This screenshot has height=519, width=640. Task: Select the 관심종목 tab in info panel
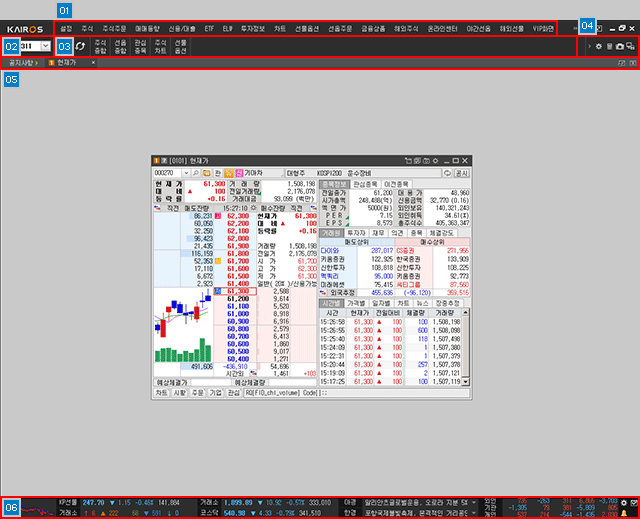point(366,184)
